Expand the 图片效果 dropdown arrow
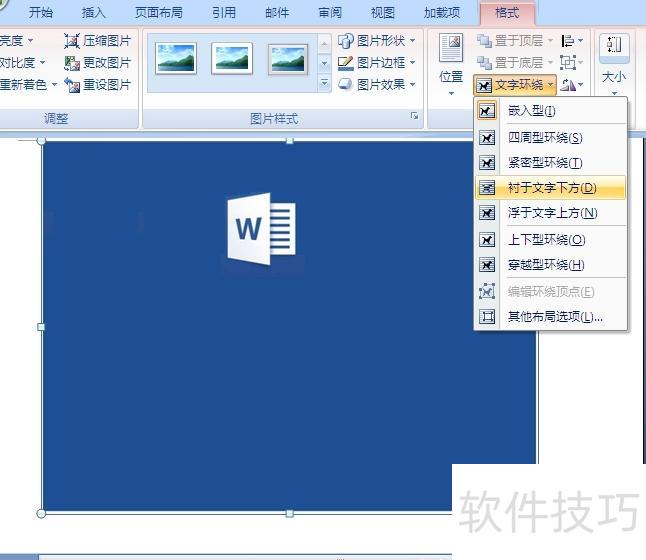The image size is (646, 560). coord(412,84)
